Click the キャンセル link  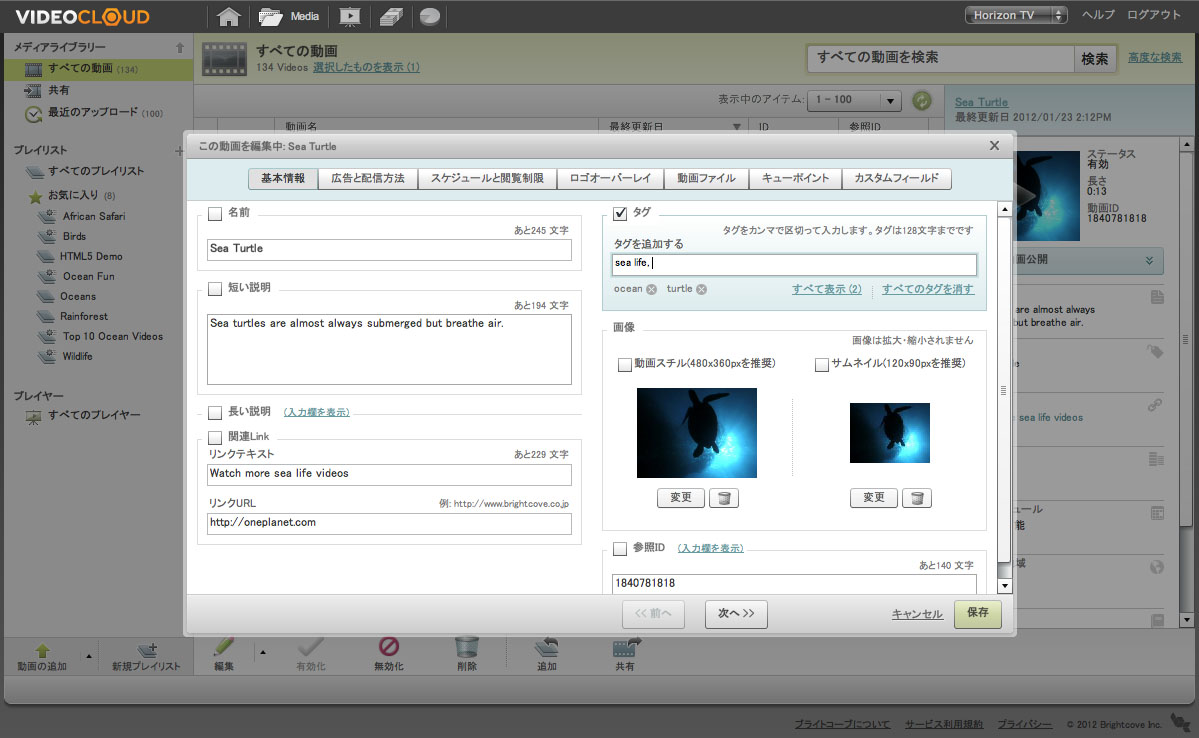pyautogui.click(x=917, y=614)
